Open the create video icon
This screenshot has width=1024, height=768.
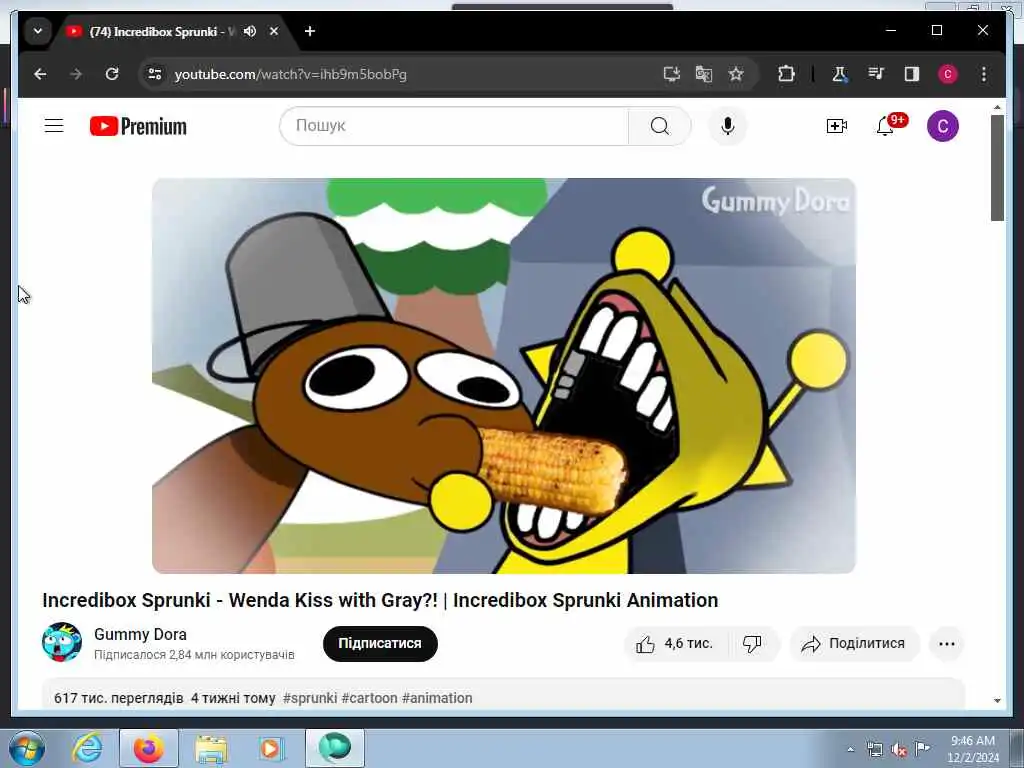point(837,125)
